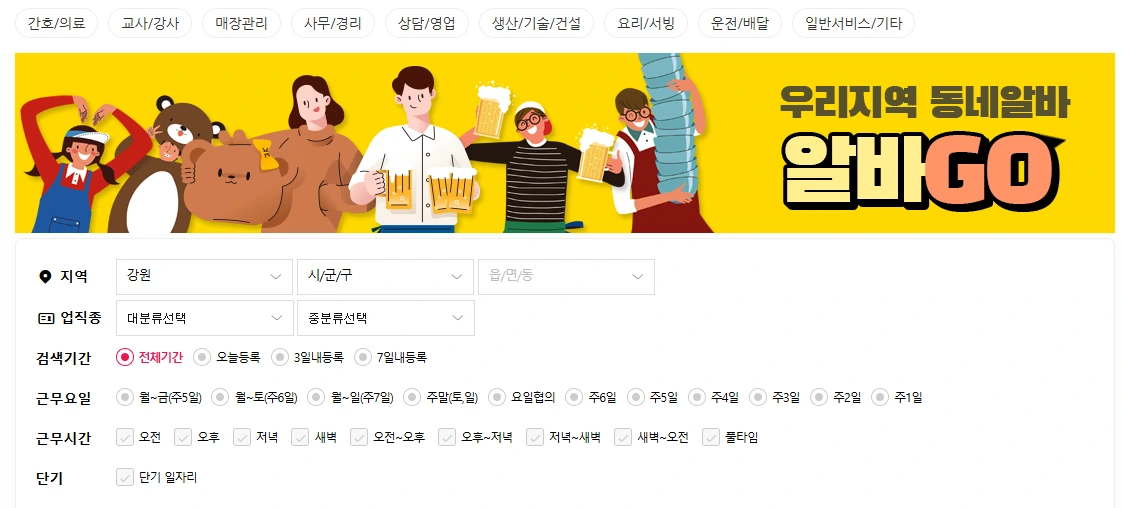This screenshot has width=1123, height=508.
Task: Open the 대분류선택 job category dropdown
Action: pyautogui.click(x=204, y=318)
